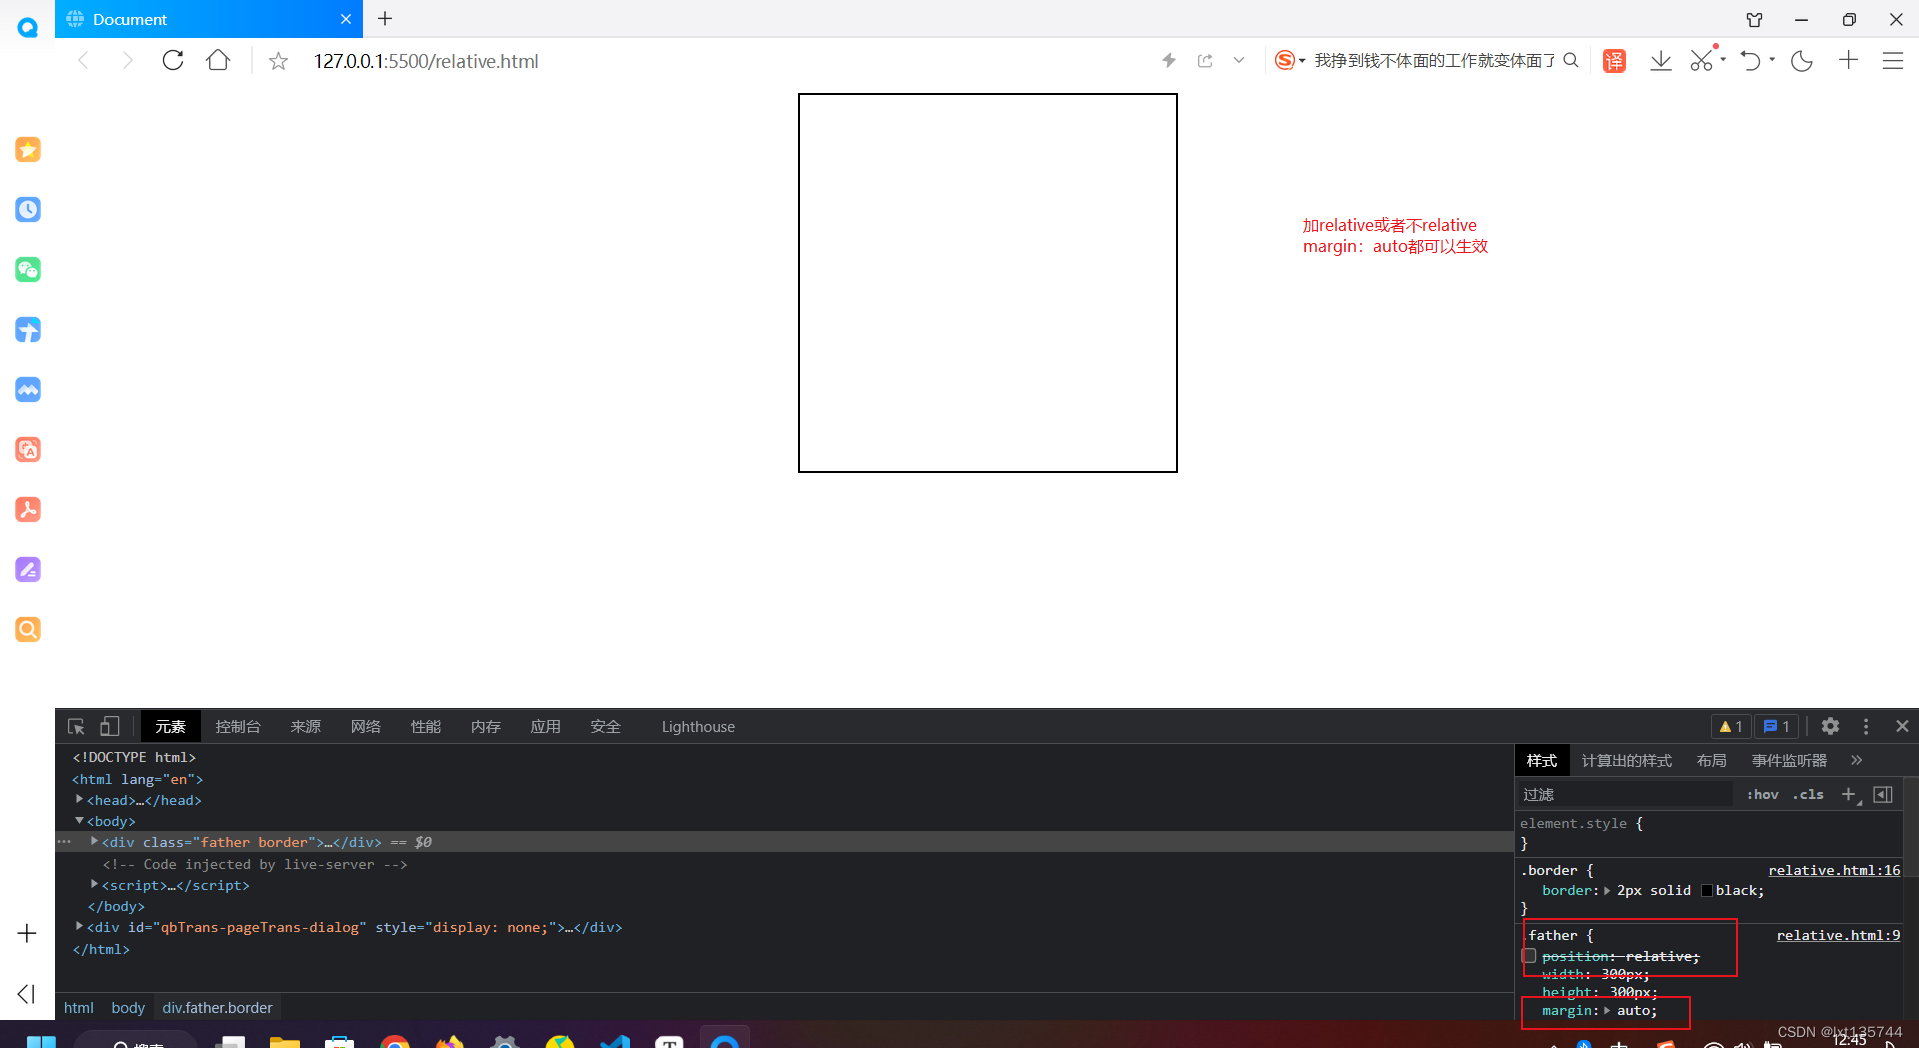1919x1048 pixels.
Task: Expand the screenshot tool dropdown arrow
Action: click(1723, 60)
